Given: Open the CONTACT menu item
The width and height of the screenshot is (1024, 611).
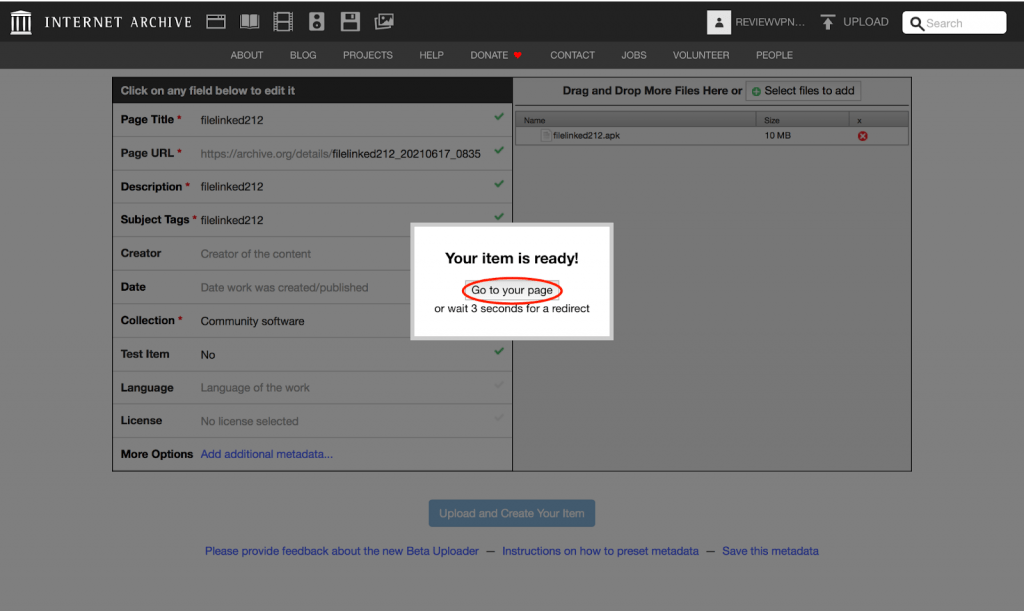Looking at the screenshot, I should click(x=572, y=55).
